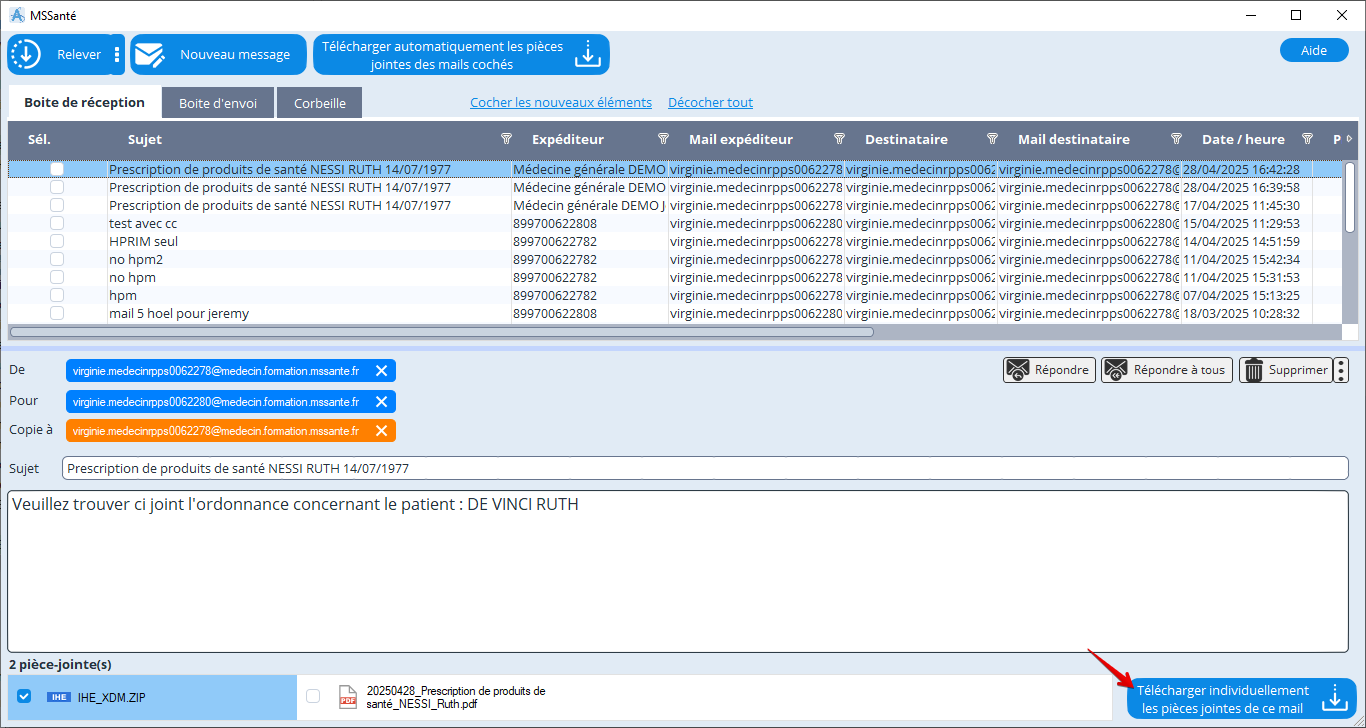This screenshot has height=728, width=1366.
Task: Check the PDF prescription attachment checkbox
Action: [x=313, y=697]
